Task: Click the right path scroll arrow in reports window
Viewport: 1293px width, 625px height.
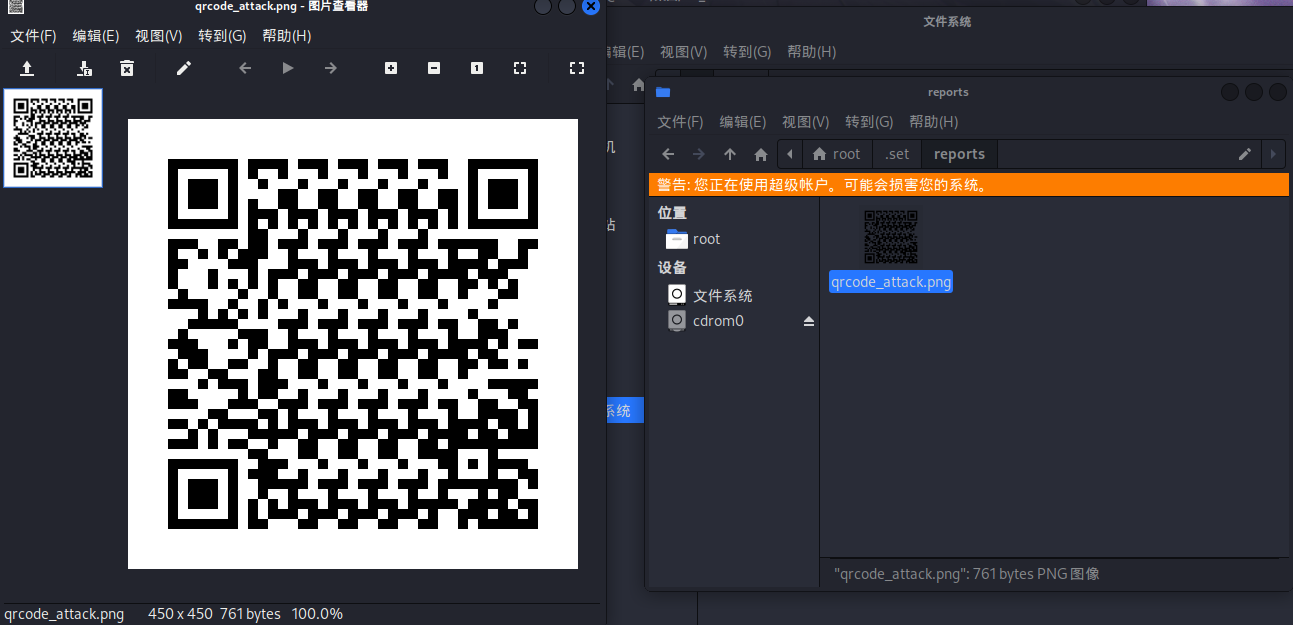Action: point(1273,154)
